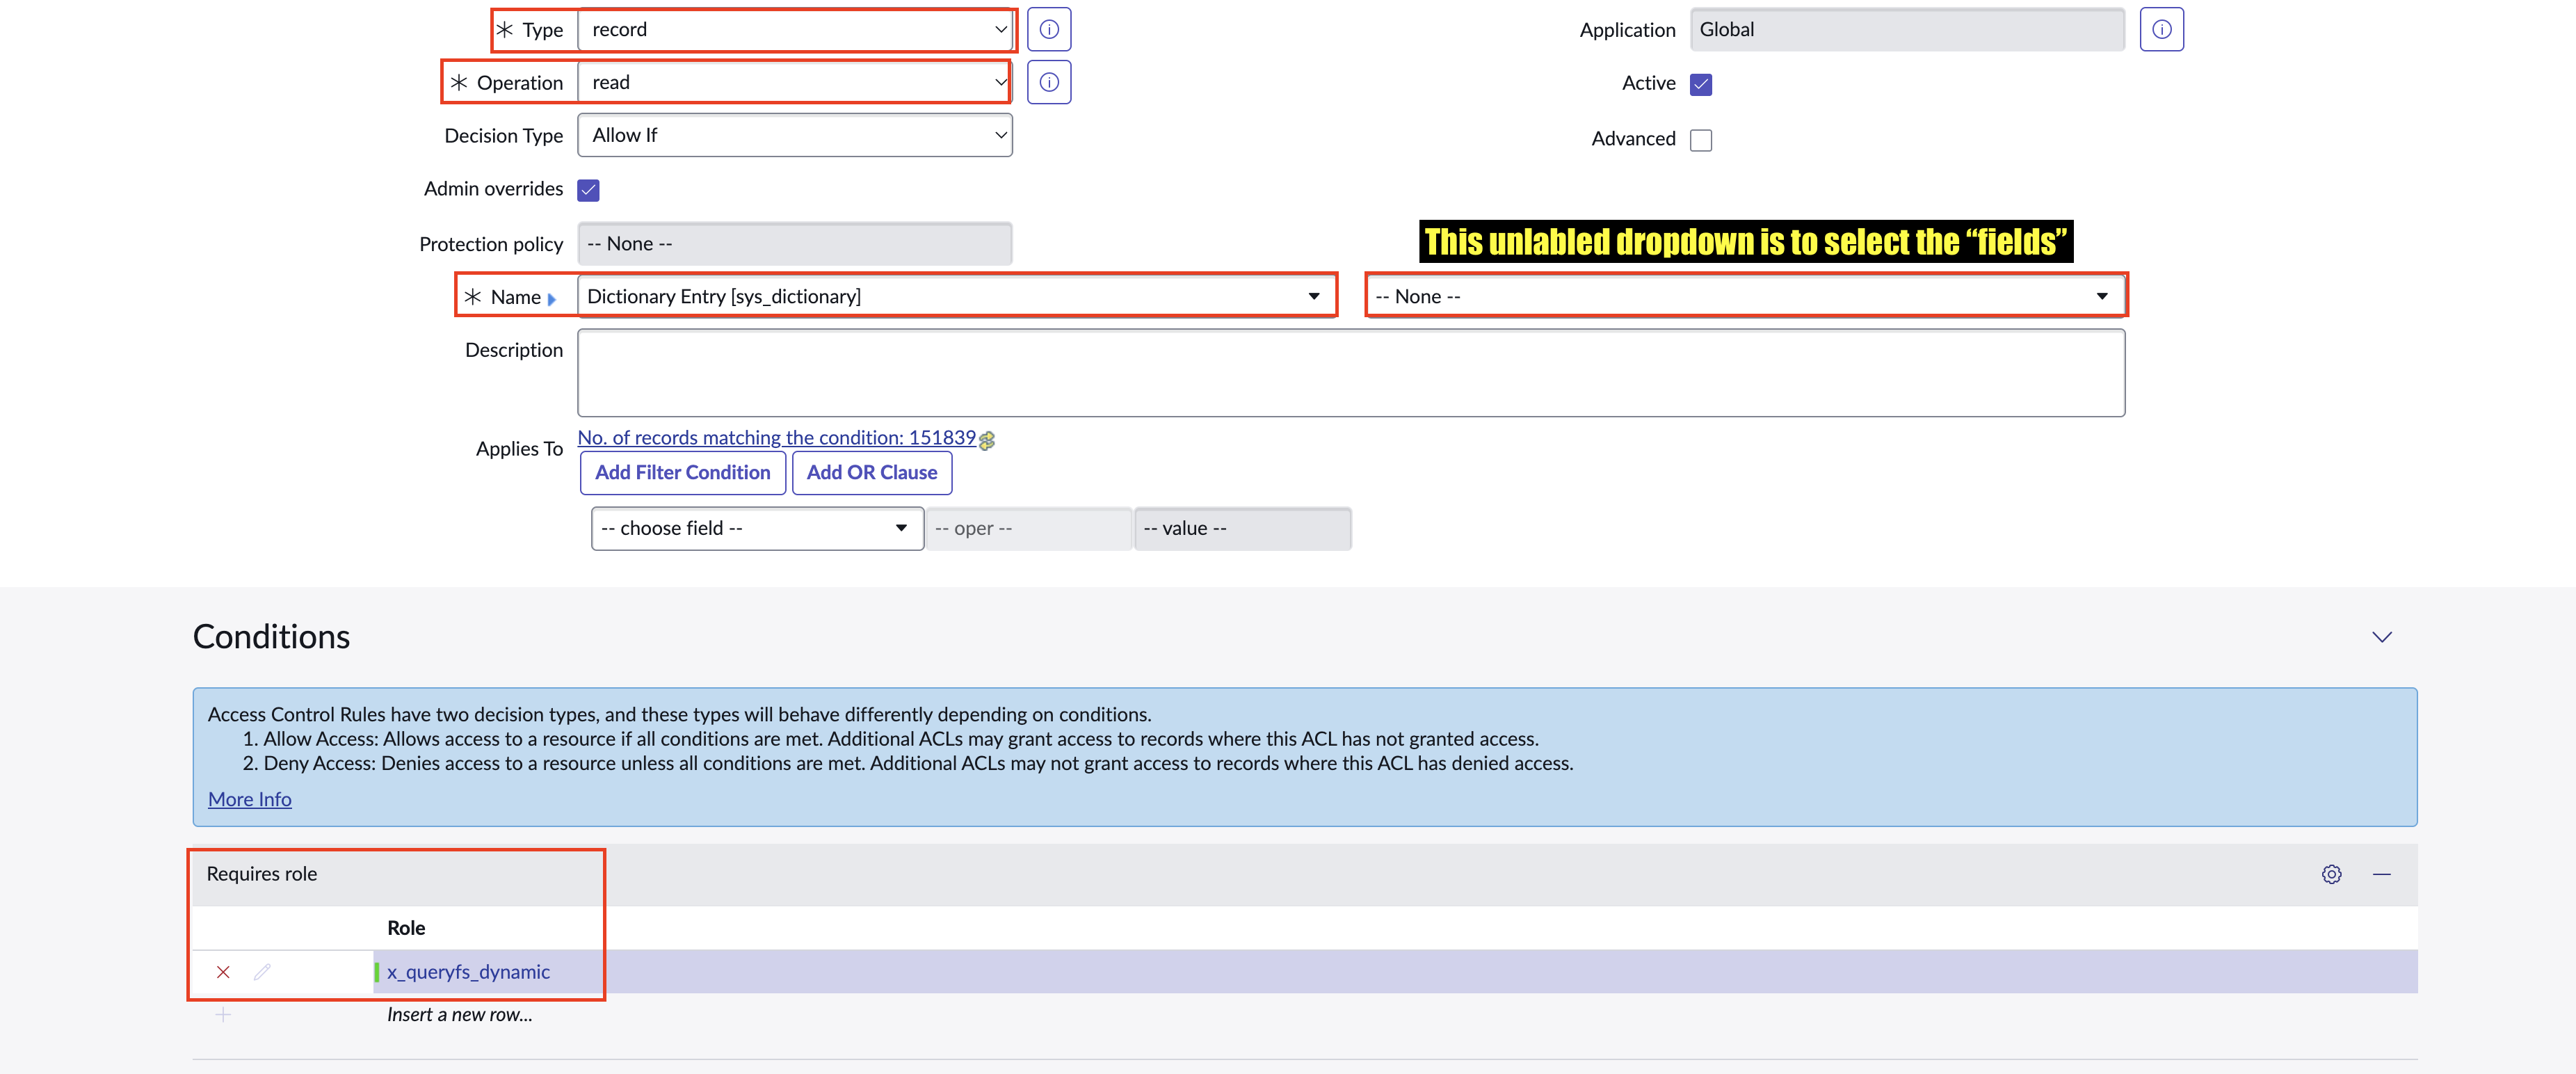Screen dimensions: 2576x1074
Task: Click the Add Filter Condition button
Action: click(x=682, y=473)
